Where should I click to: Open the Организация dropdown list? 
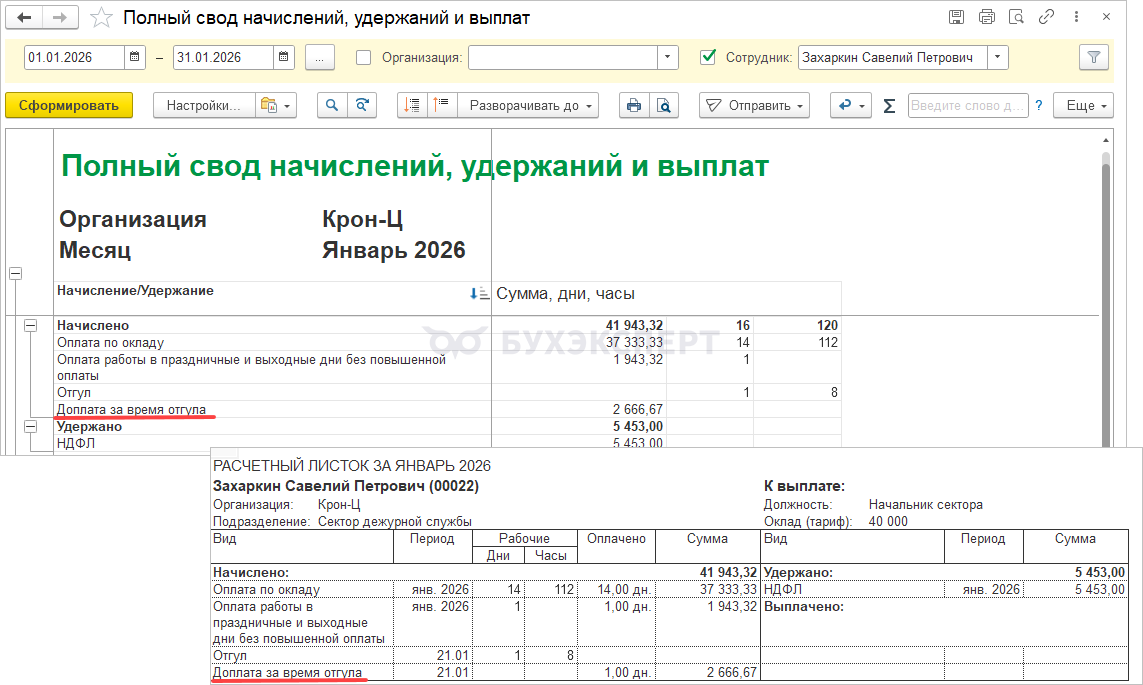point(668,58)
